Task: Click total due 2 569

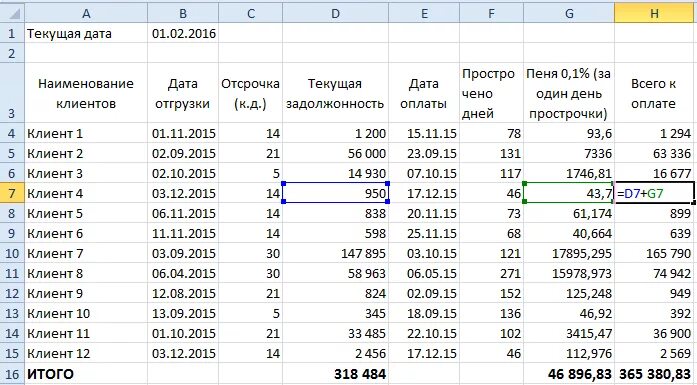Action: 654,353
